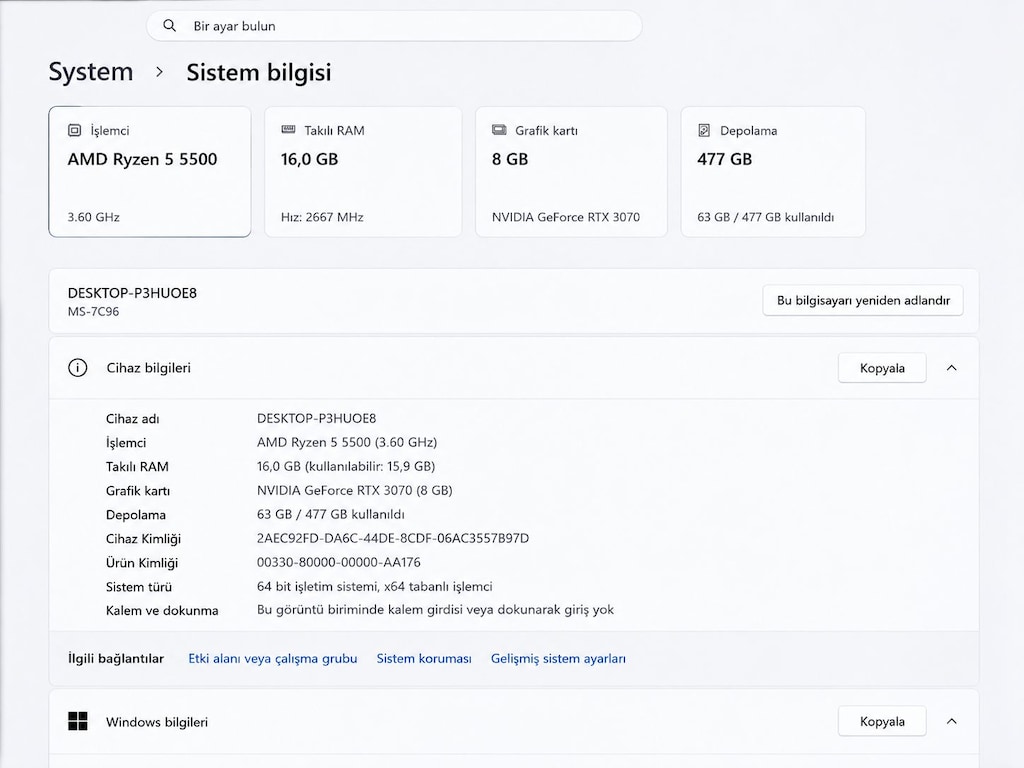Viewport: 1024px width, 768px height.
Task: Click '16,0 GB (kullanılabilir: 15,9 GB)' value
Action: coord(346,466)
